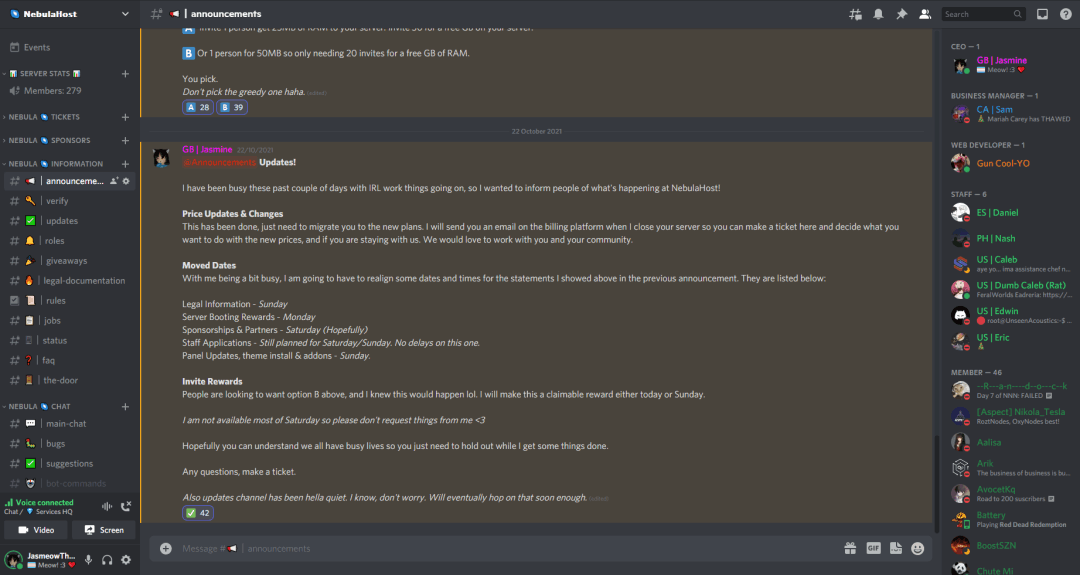Mute the microphone

88,560
